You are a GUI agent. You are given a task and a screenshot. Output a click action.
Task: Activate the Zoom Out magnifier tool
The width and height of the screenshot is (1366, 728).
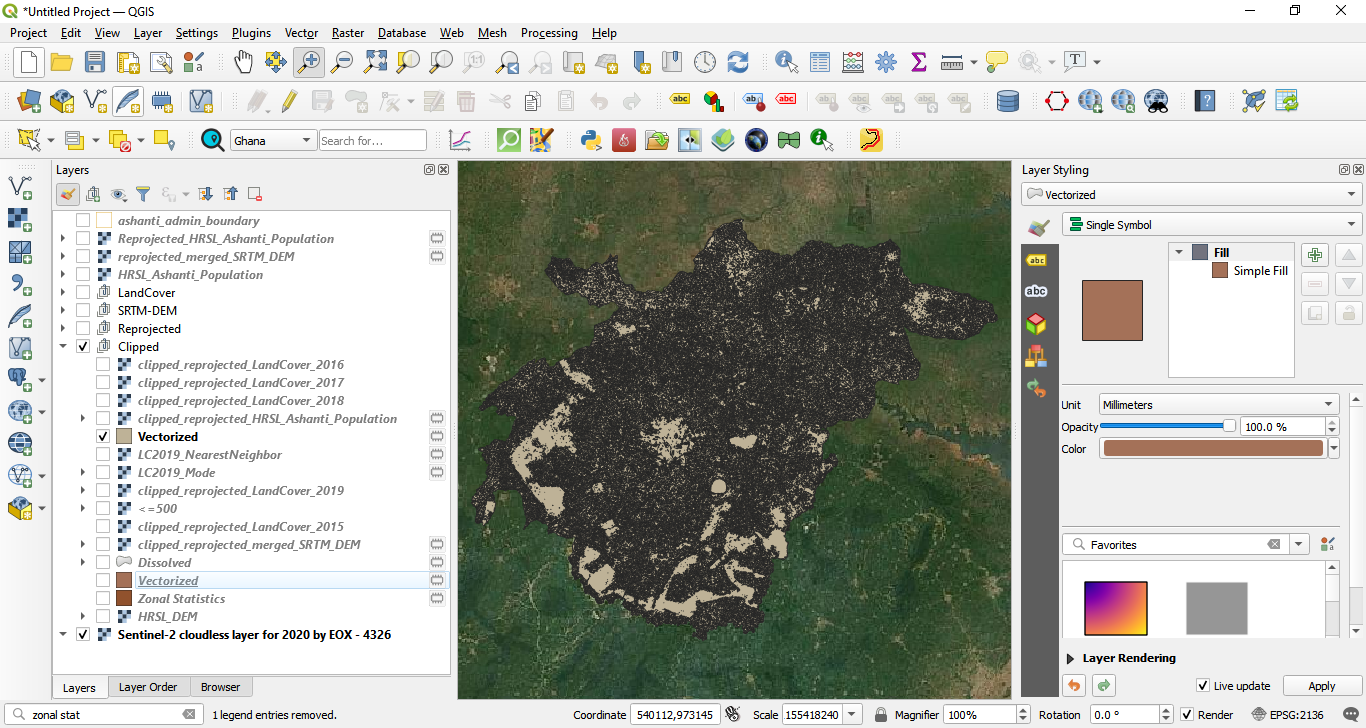tap(342, 62)
